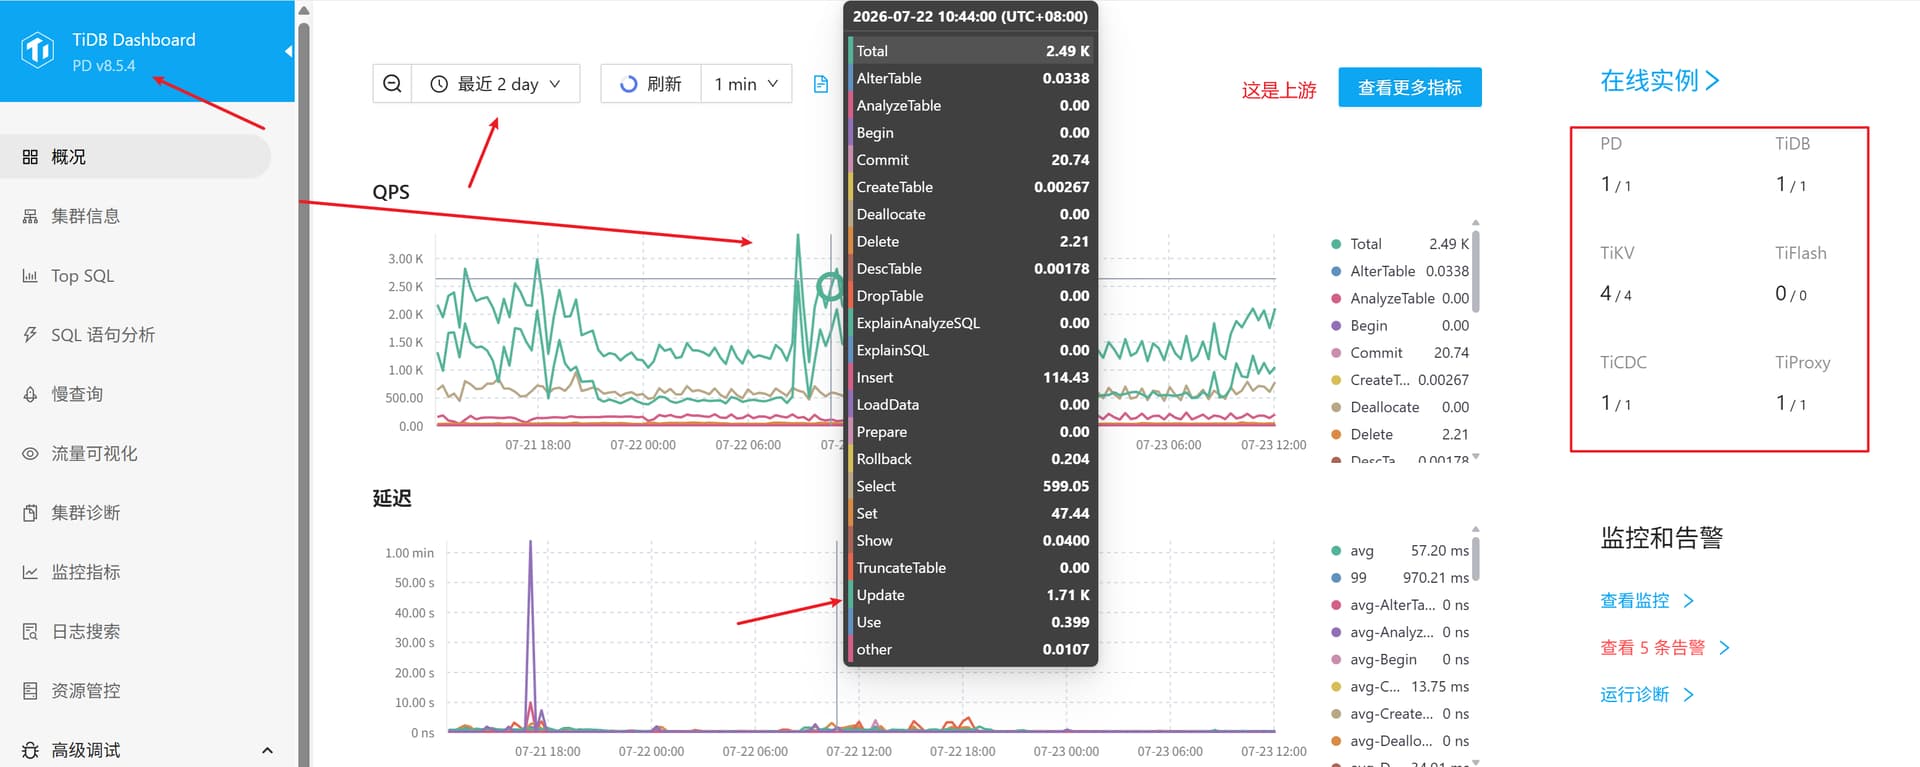Click the avg-Deallo... latency legend entry

1400,741
